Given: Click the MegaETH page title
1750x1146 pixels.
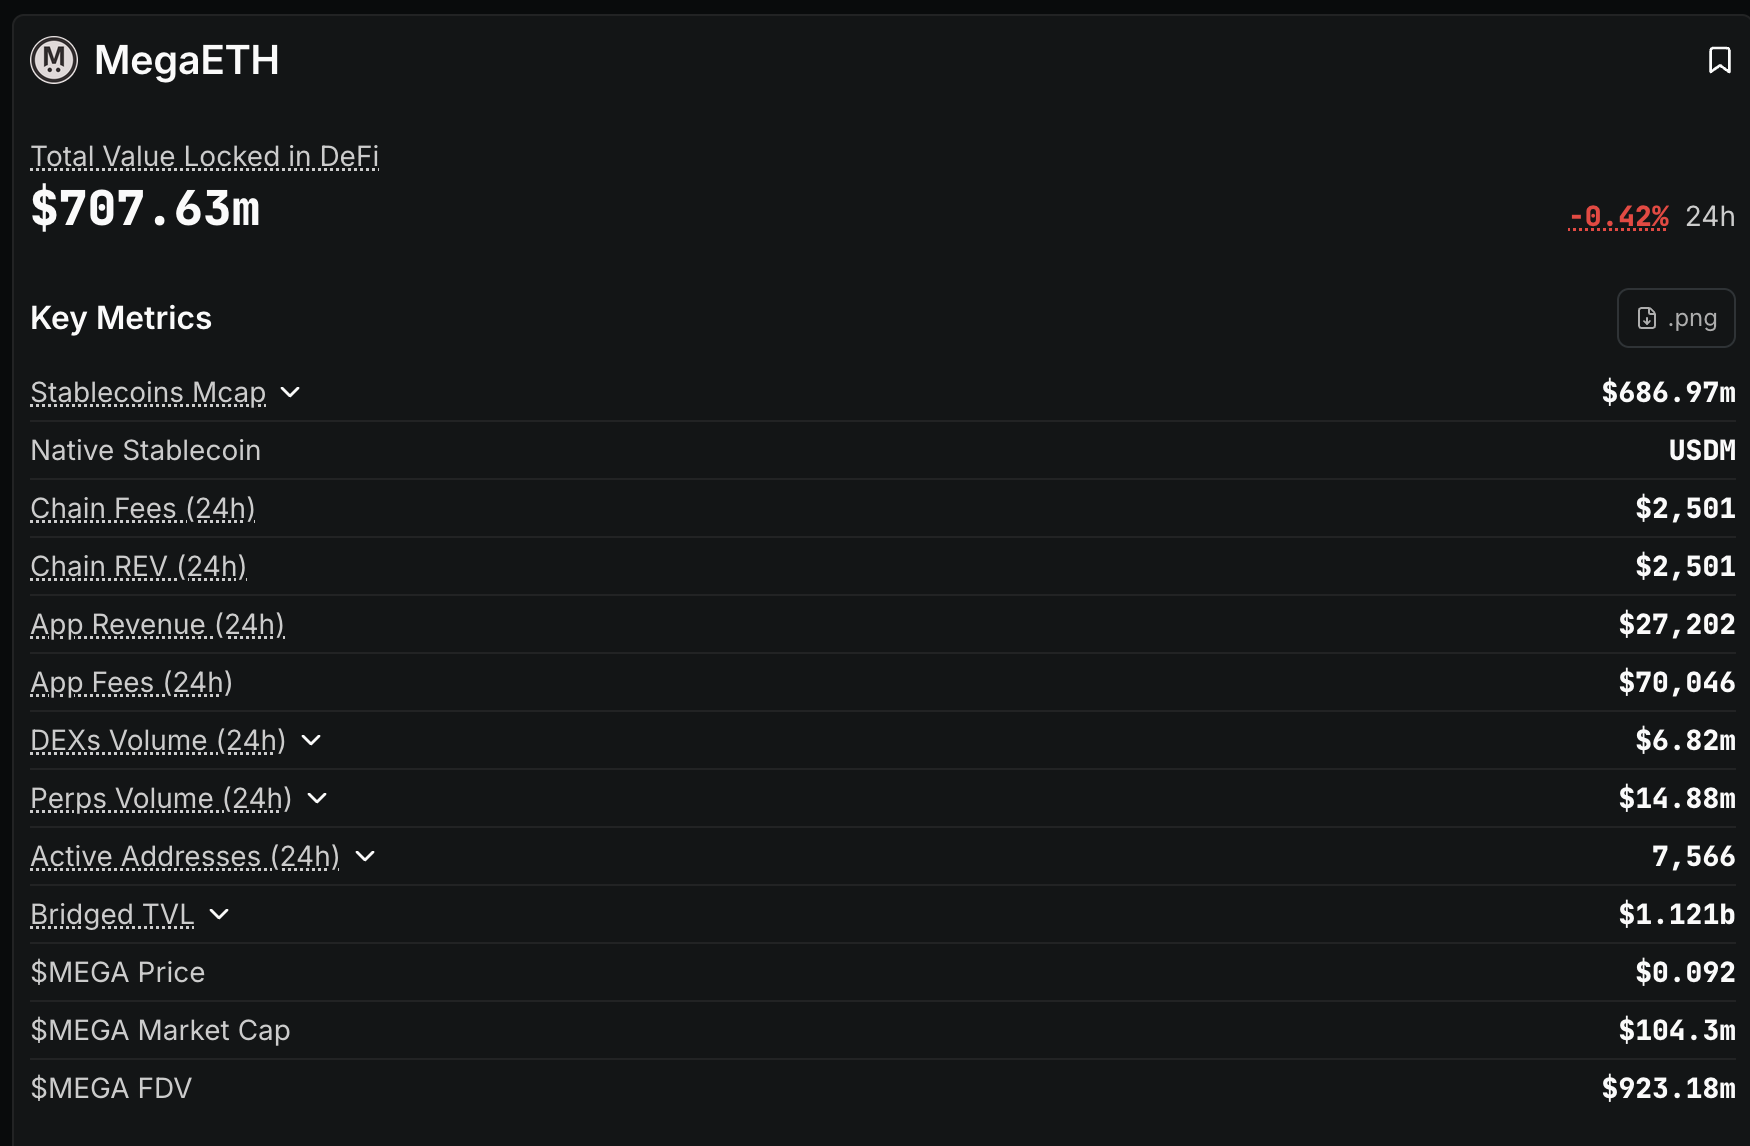Looking at the screenshot, I should tap(187, 60).
